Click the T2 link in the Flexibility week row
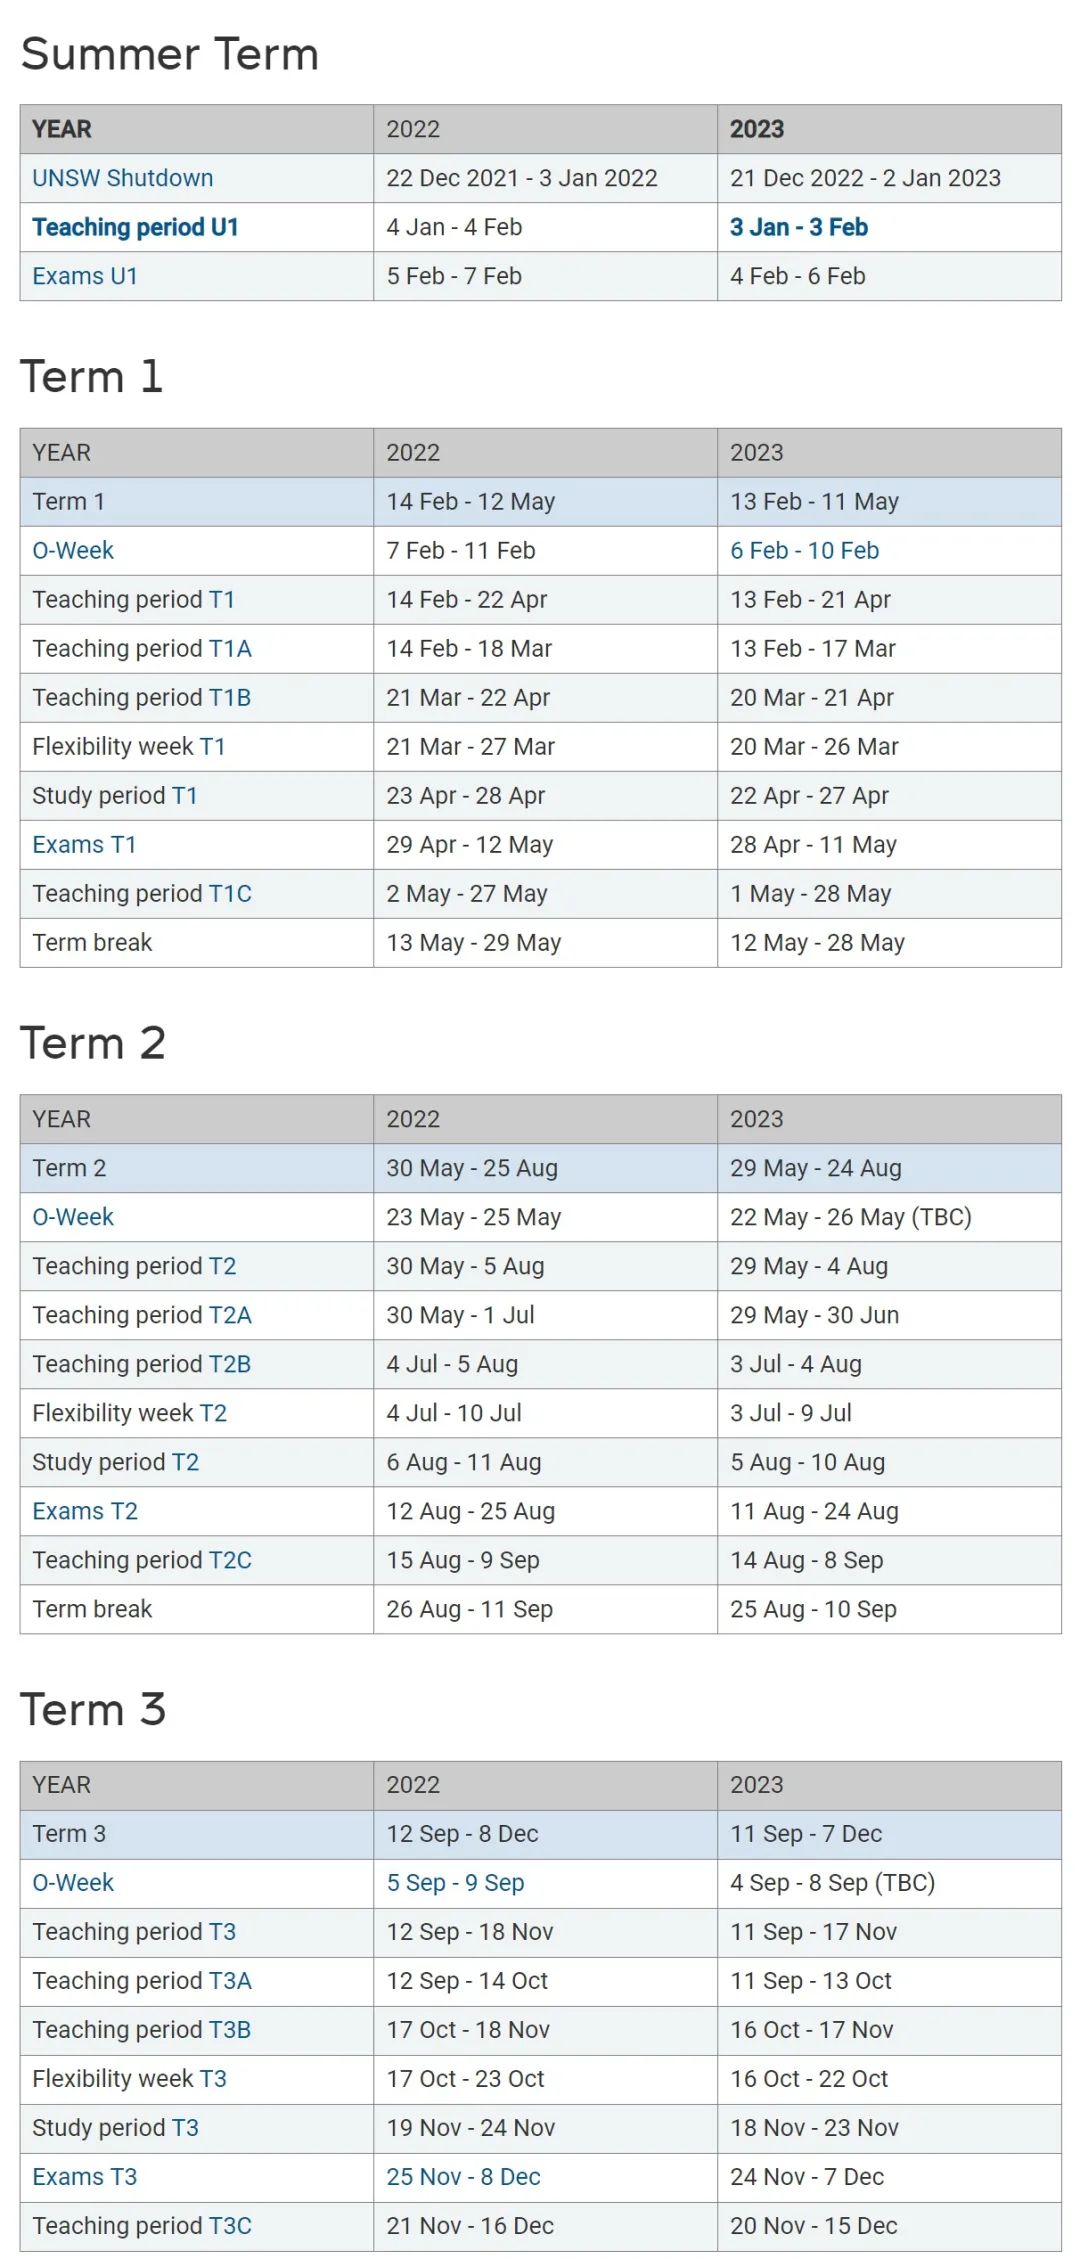This screenshot has width=1080, height=2267. click(213, 1412)
